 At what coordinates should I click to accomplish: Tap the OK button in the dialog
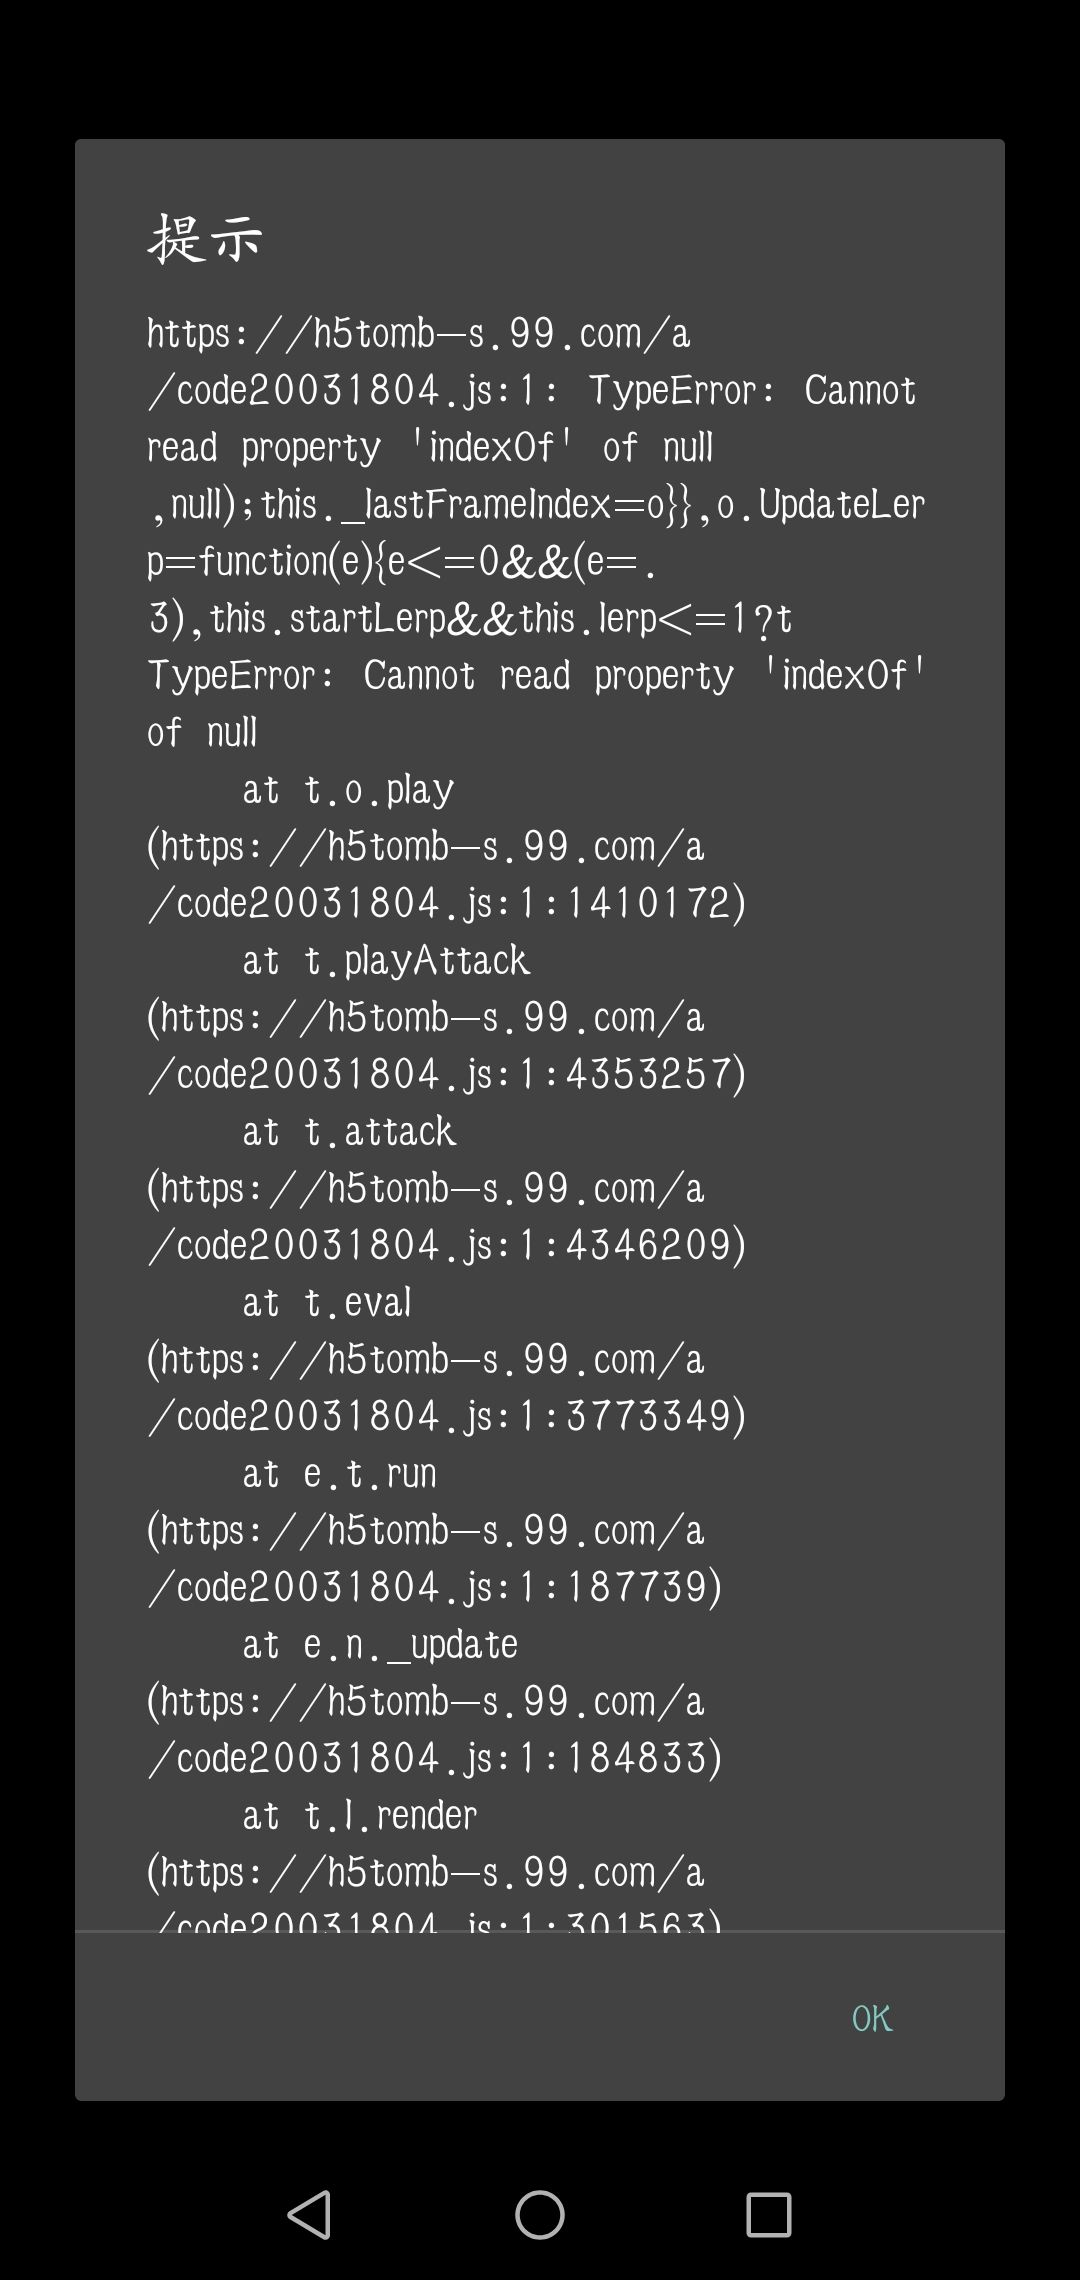click(871, 2019)
